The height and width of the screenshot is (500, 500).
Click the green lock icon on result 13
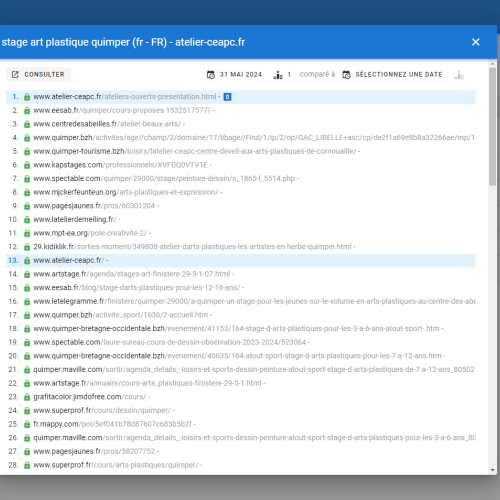tap(27, 260)
